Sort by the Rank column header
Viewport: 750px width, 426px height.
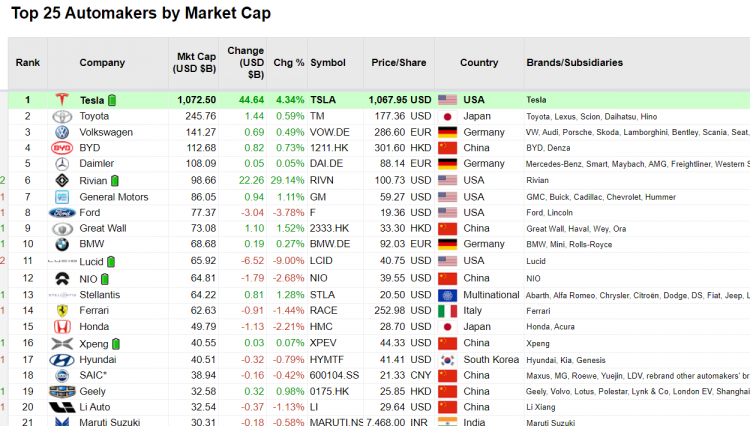28,63
